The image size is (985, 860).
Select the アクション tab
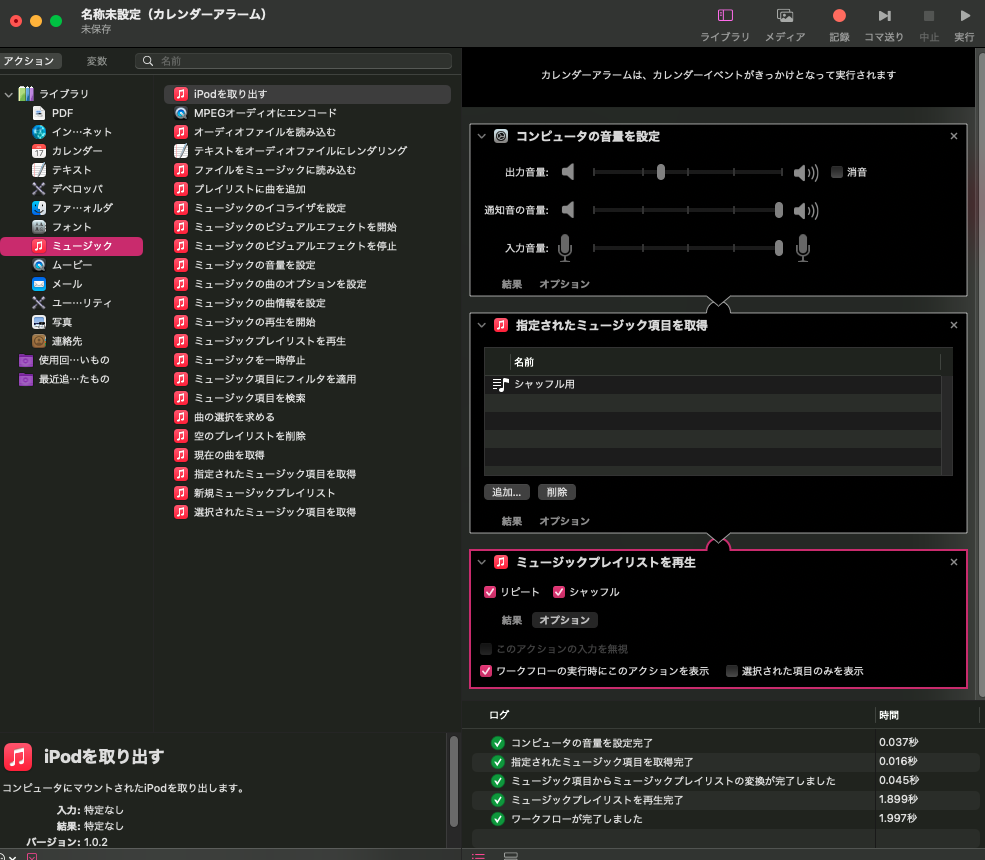(29, 60)
